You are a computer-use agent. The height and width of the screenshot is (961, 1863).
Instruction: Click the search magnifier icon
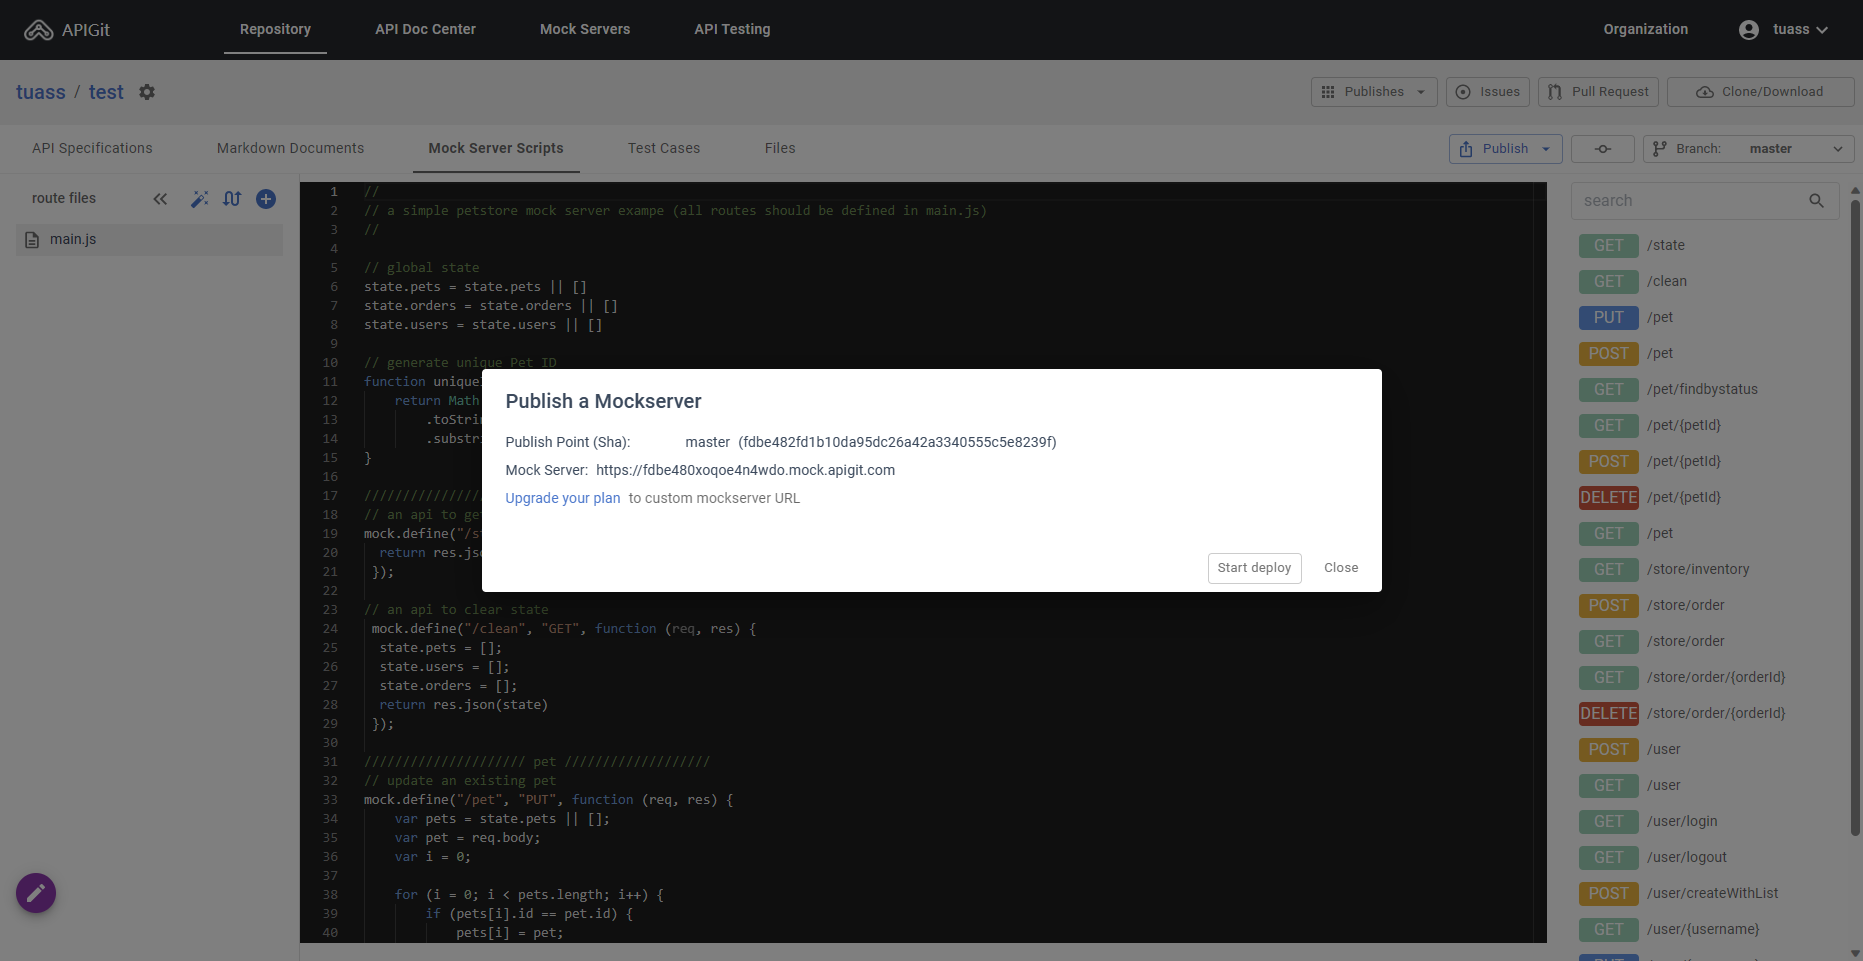pos(1816,201)
